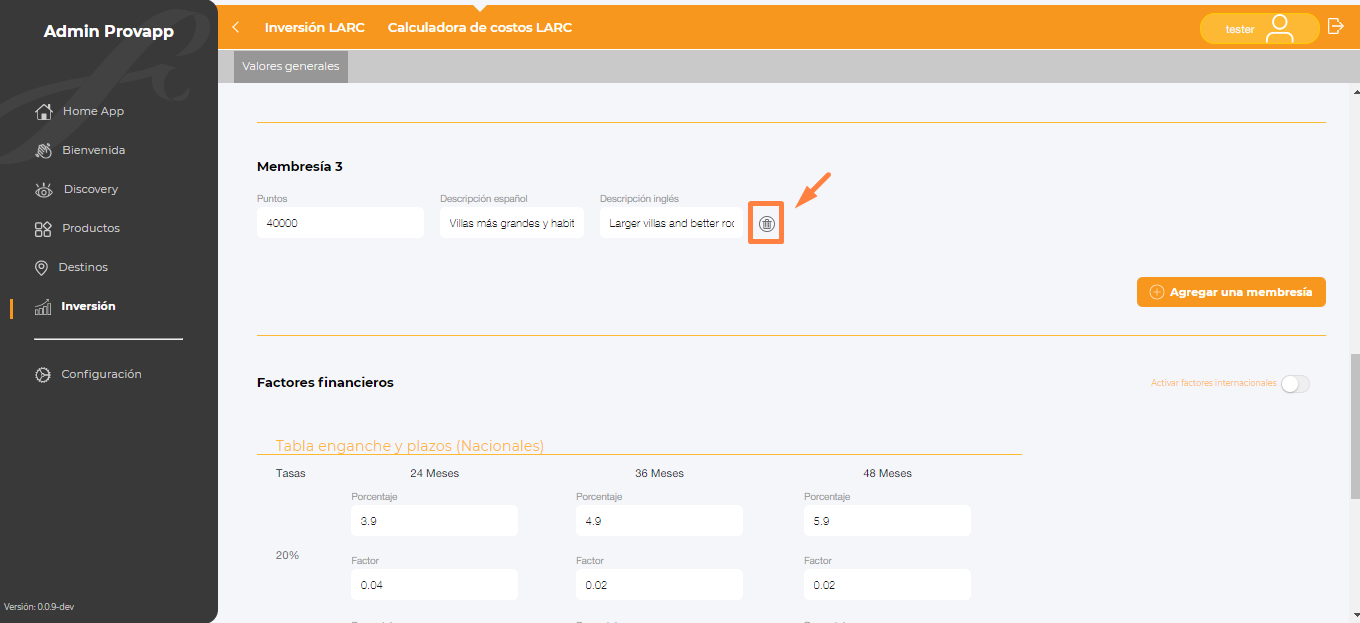Click Tabla enganche y plazos (Nacionales) title

point(410,446)
